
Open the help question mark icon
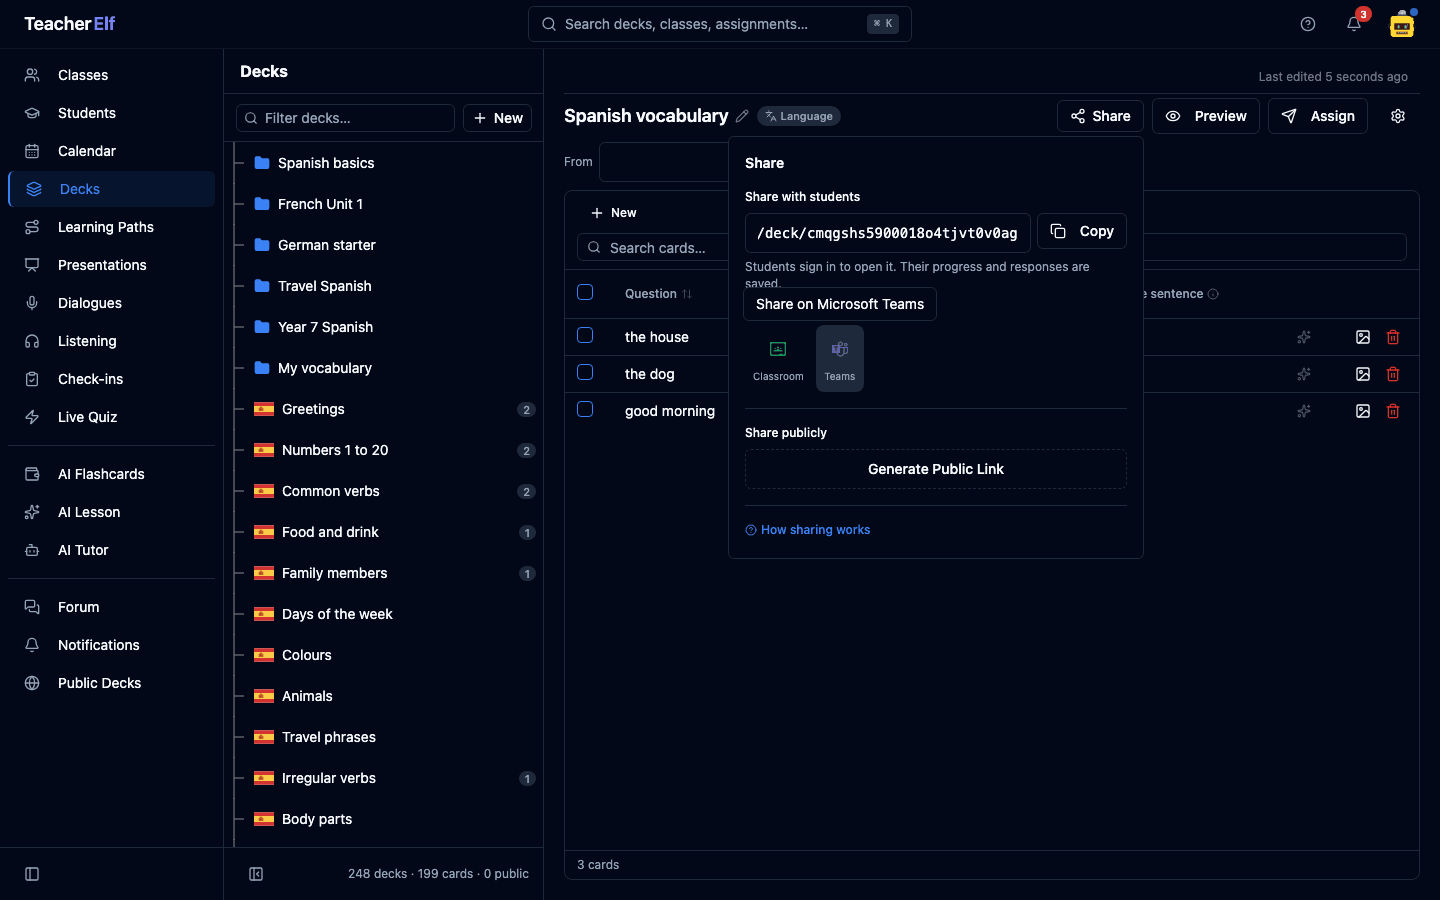tap(1308, 24)
